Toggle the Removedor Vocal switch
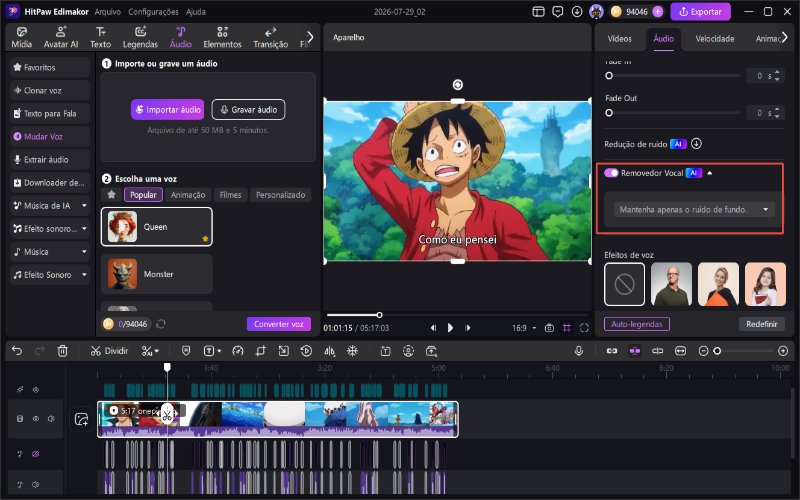Viewport: 800px width, 500px height. [x=611, y=173]
